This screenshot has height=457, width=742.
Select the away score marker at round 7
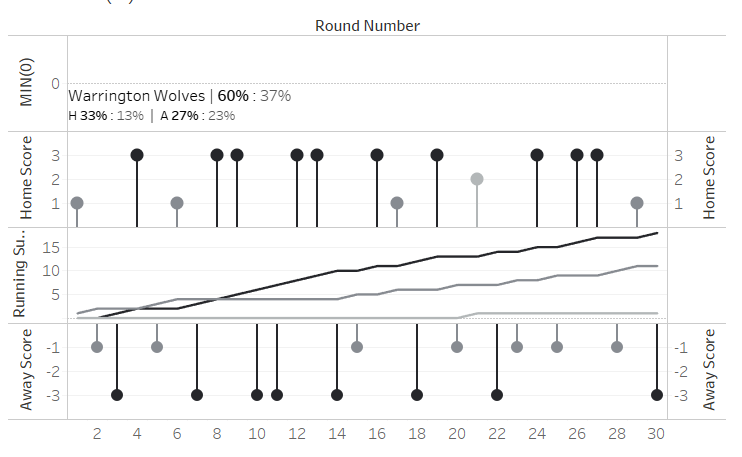[197, 395]
